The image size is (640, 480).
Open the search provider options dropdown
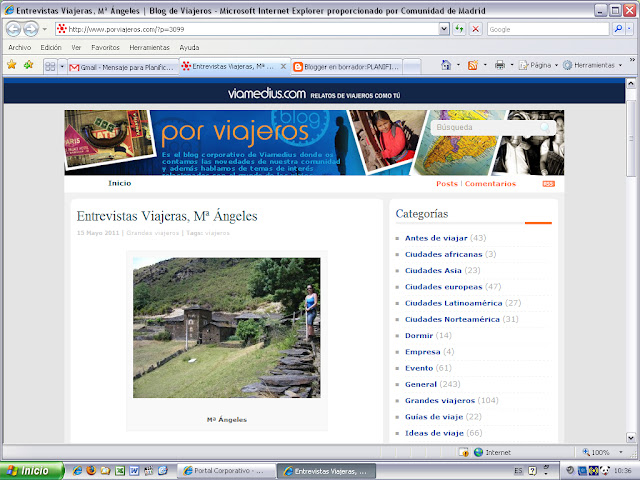click(x=630, y=29)
